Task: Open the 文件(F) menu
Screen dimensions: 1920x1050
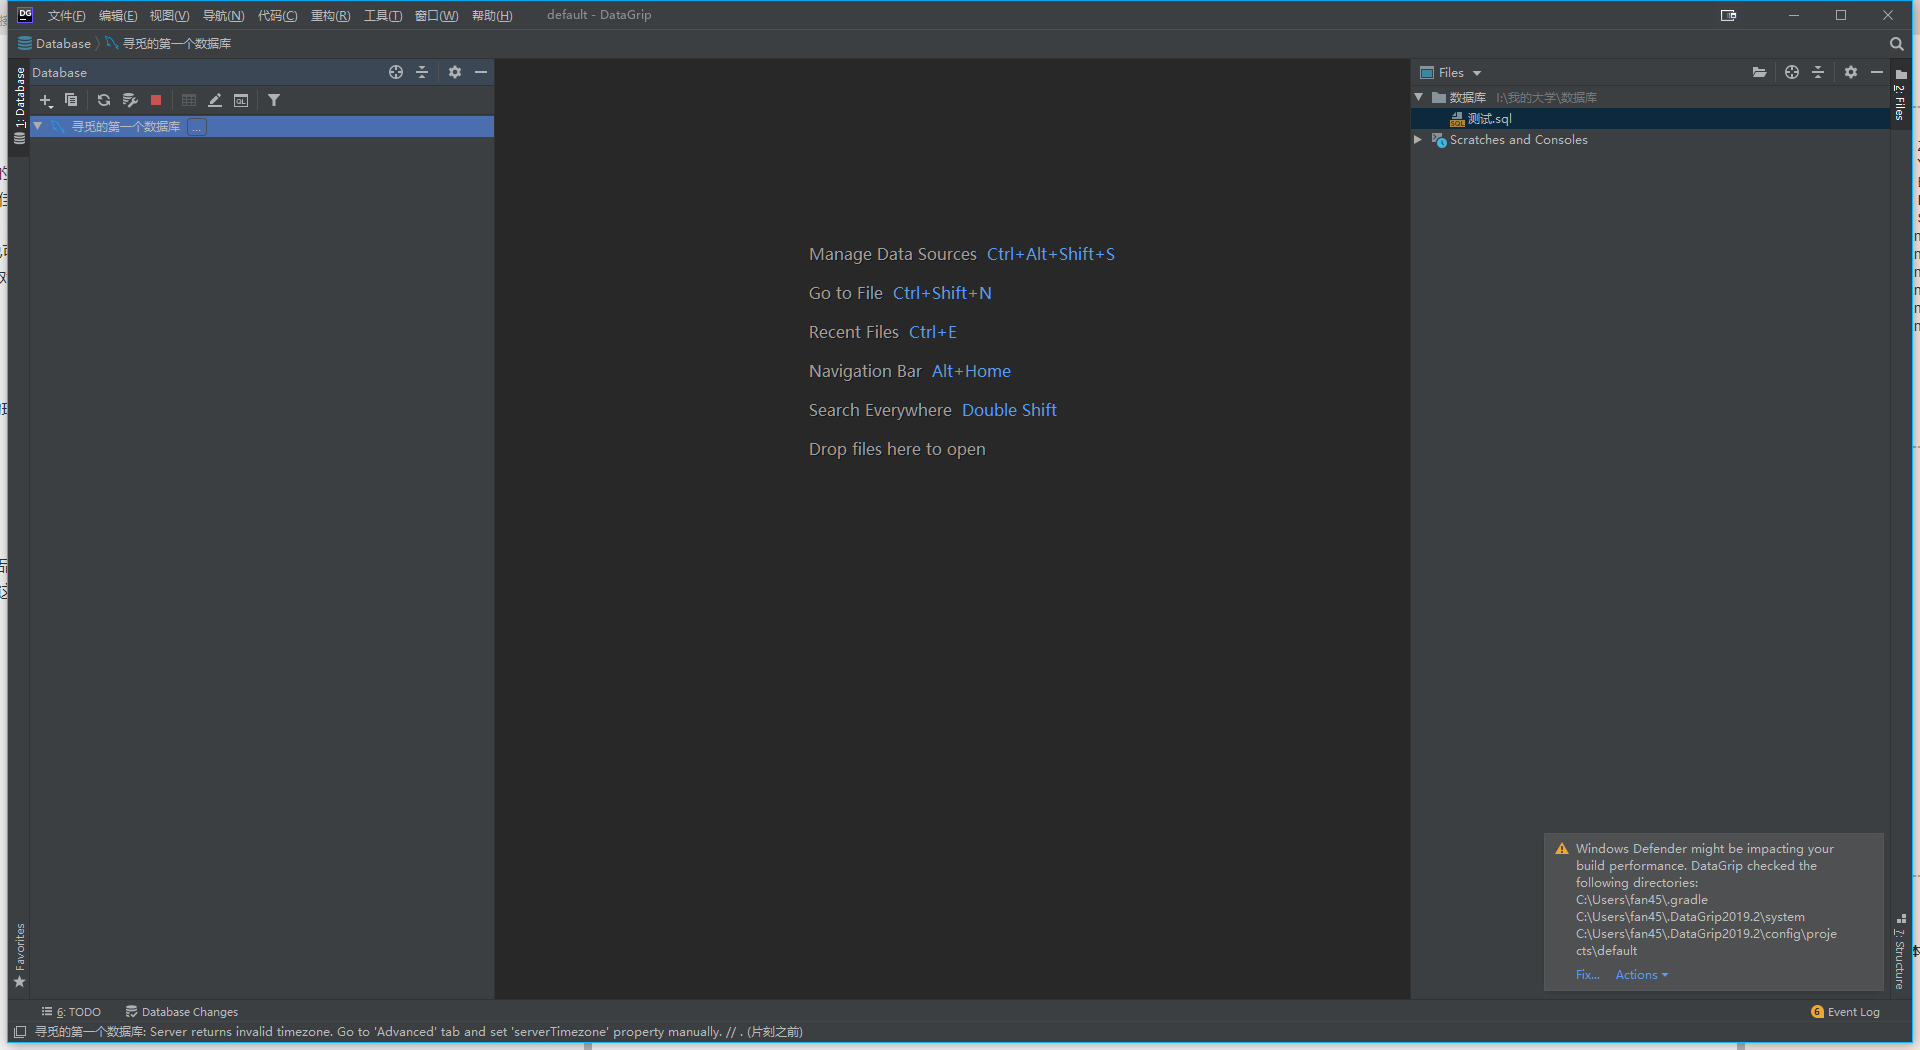Action: [x=66, y=15]
